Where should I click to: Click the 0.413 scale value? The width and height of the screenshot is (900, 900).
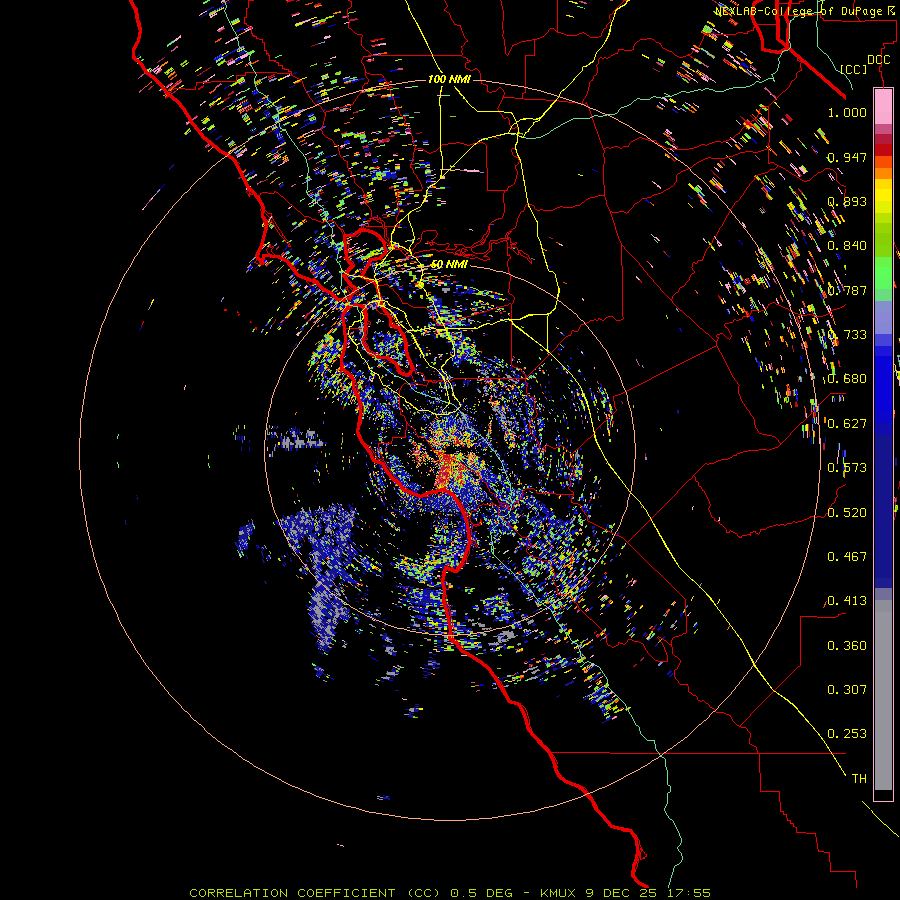coord(847,601)
